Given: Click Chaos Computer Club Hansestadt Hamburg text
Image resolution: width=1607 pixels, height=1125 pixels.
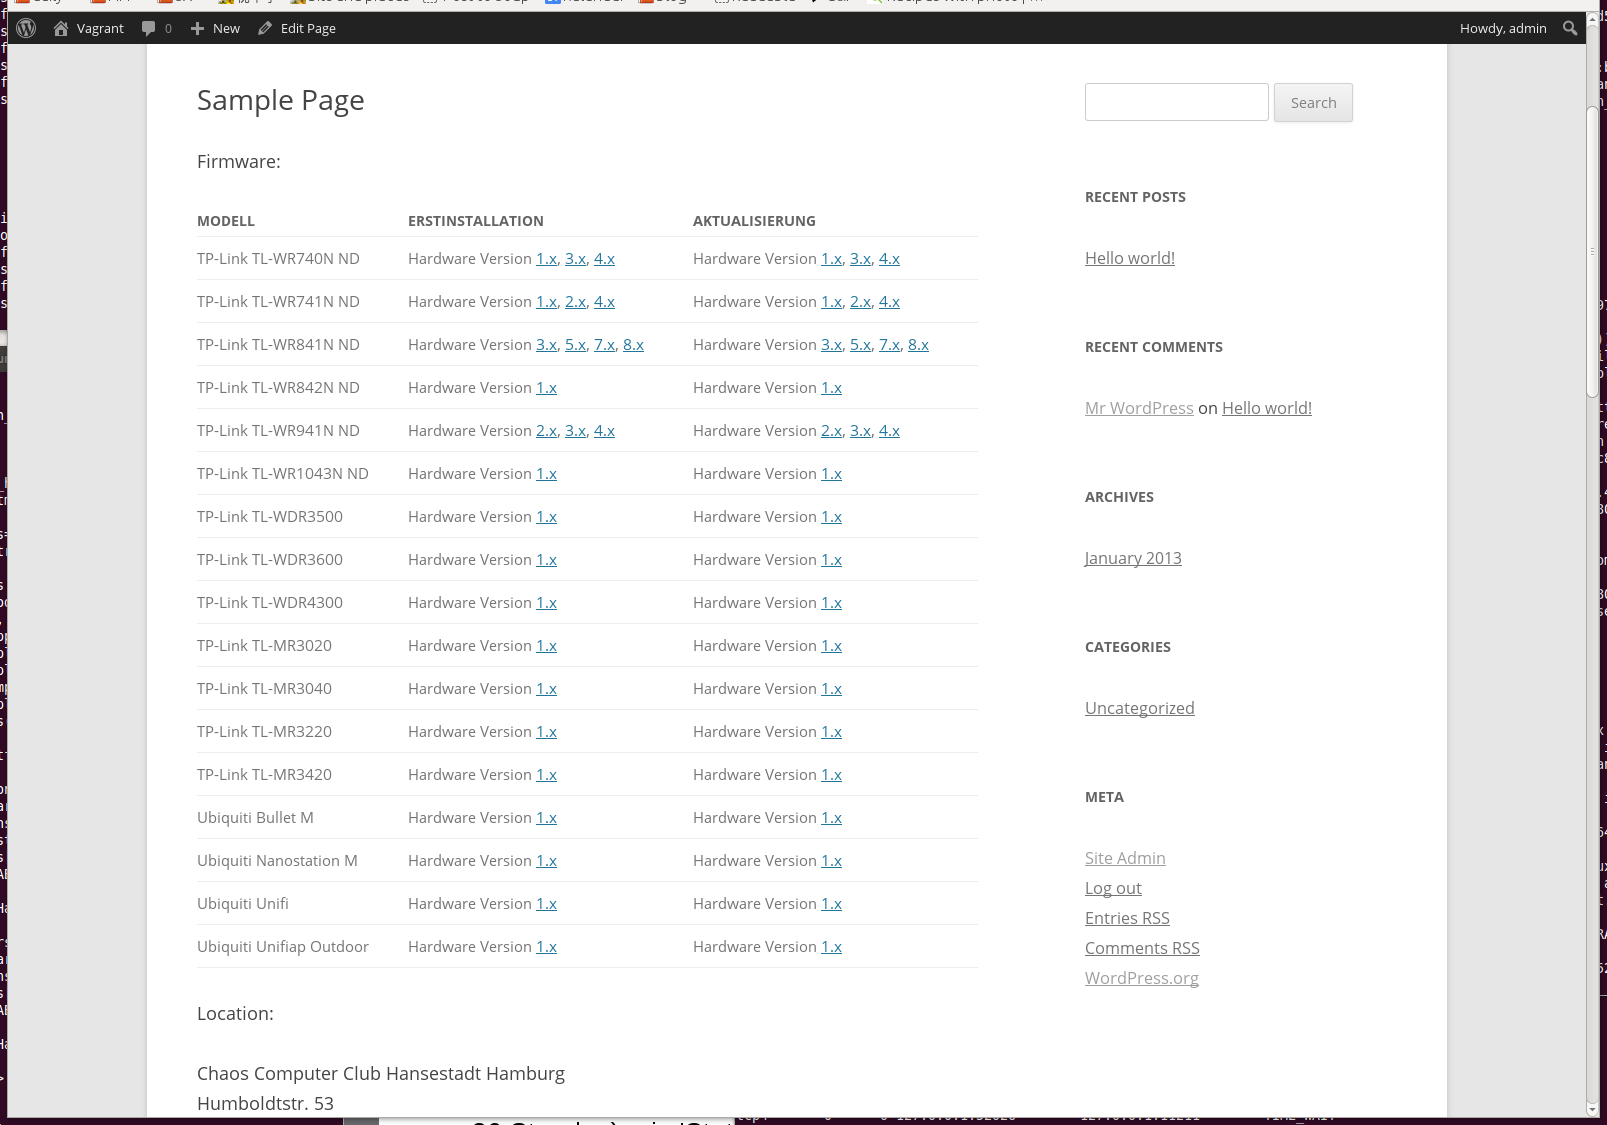Looking at the screenshot, I should tap(381, 1073).
